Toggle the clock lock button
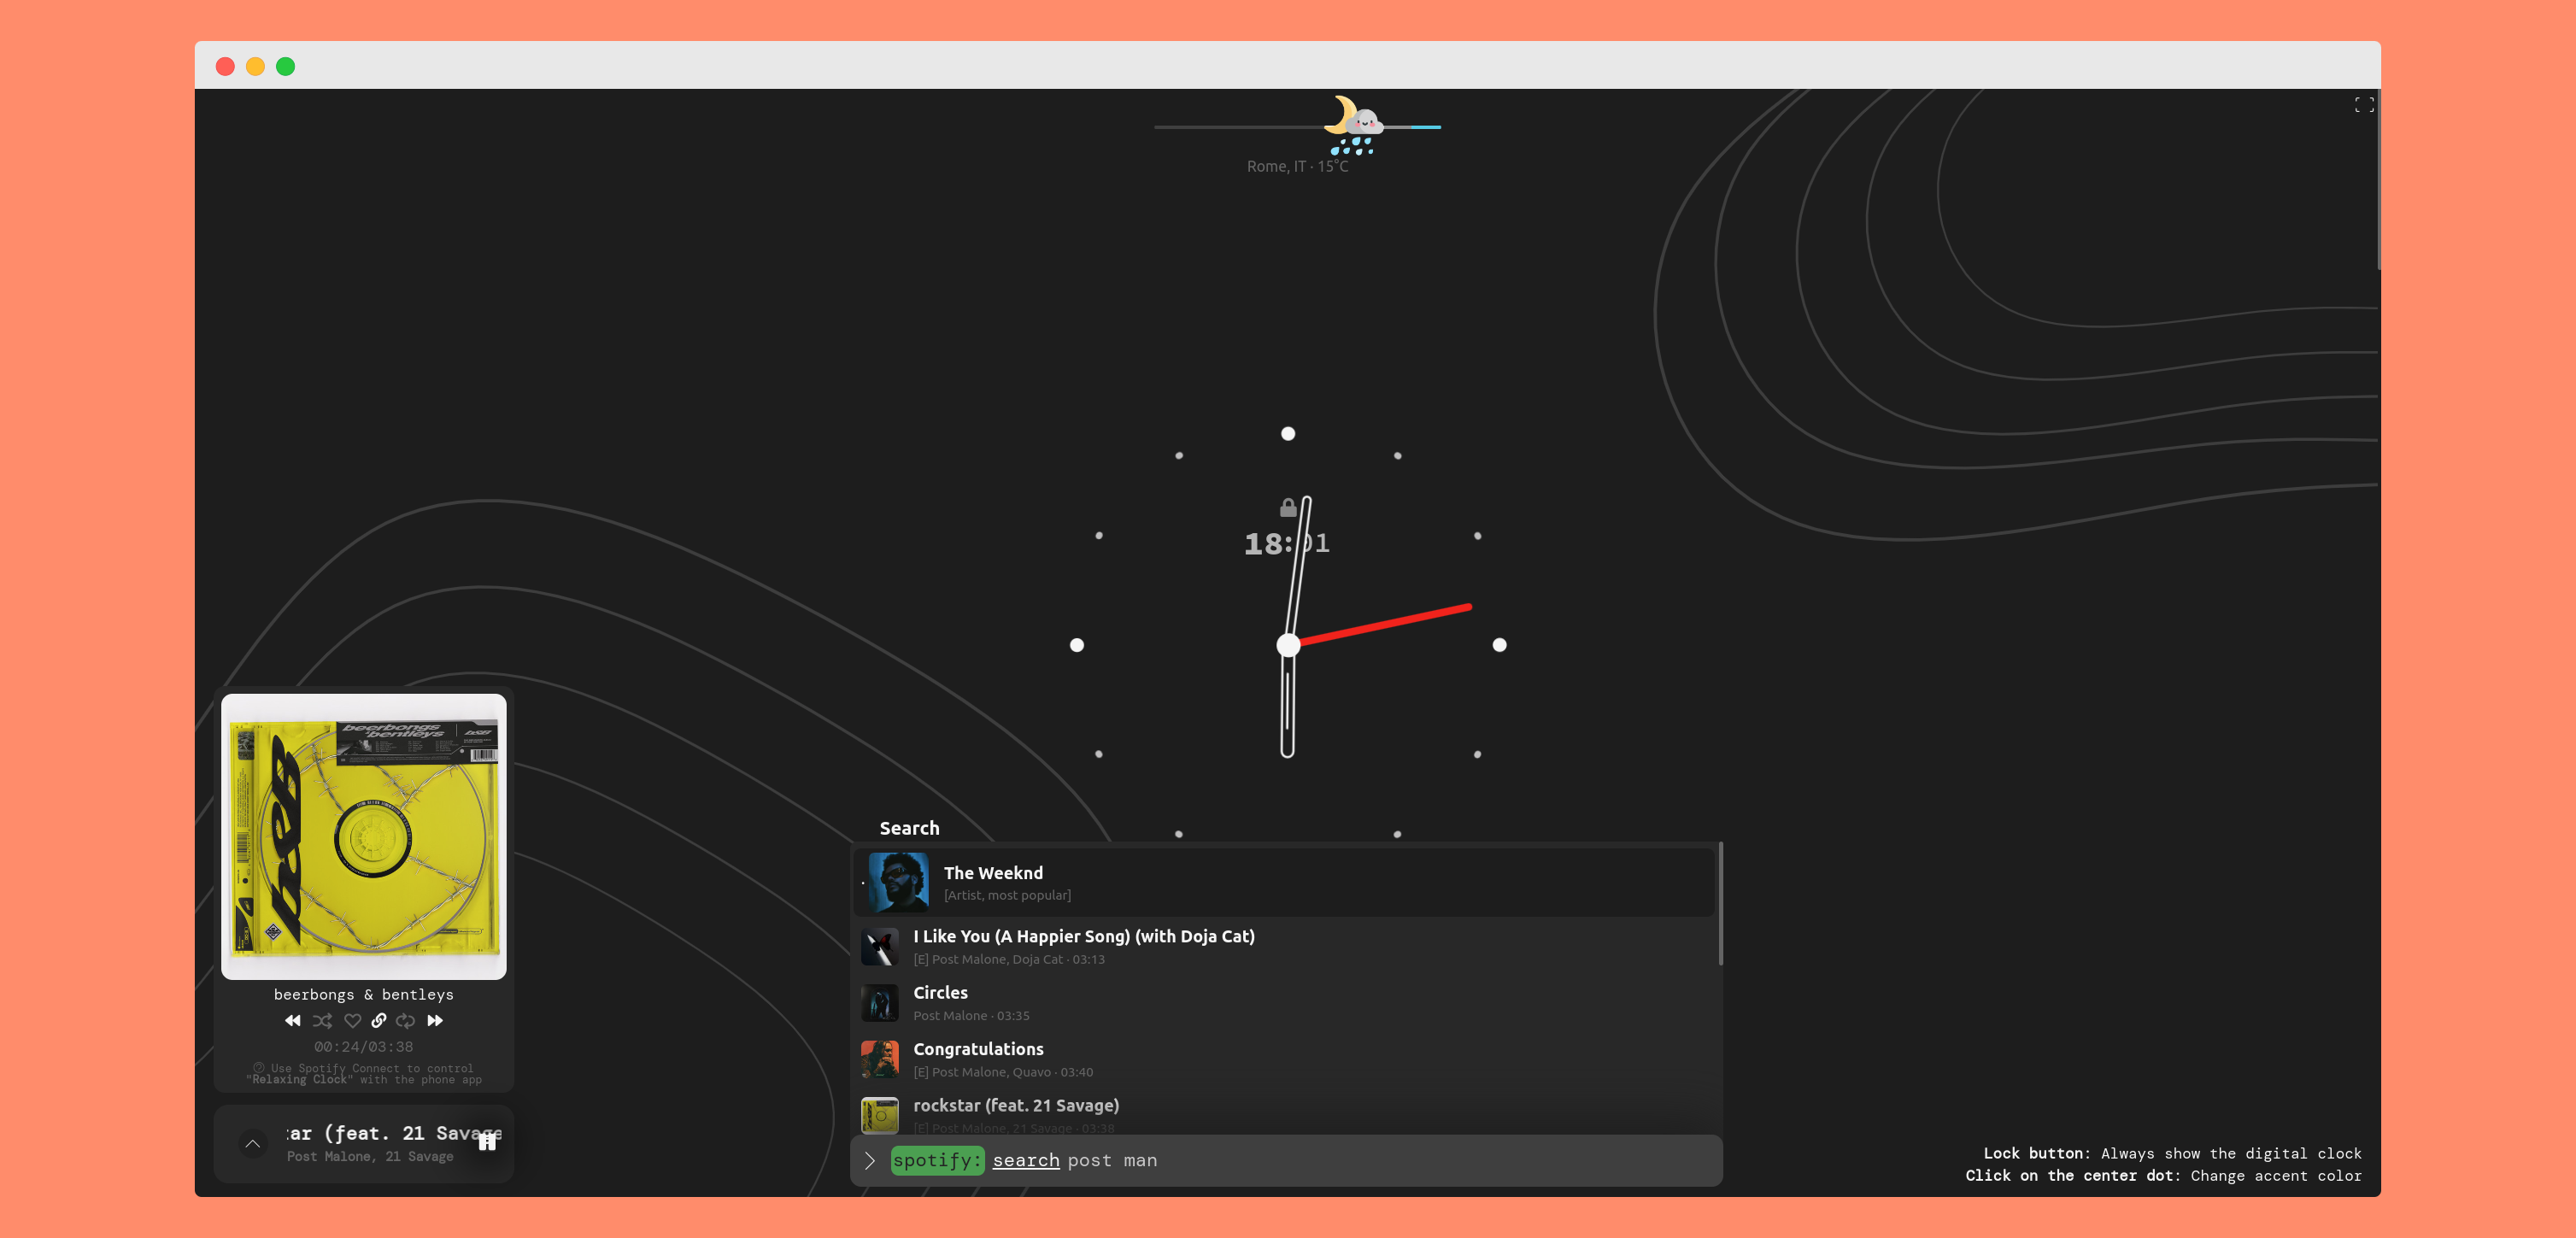Screen dimensions: 2576x1238 tap(1288, 508)
